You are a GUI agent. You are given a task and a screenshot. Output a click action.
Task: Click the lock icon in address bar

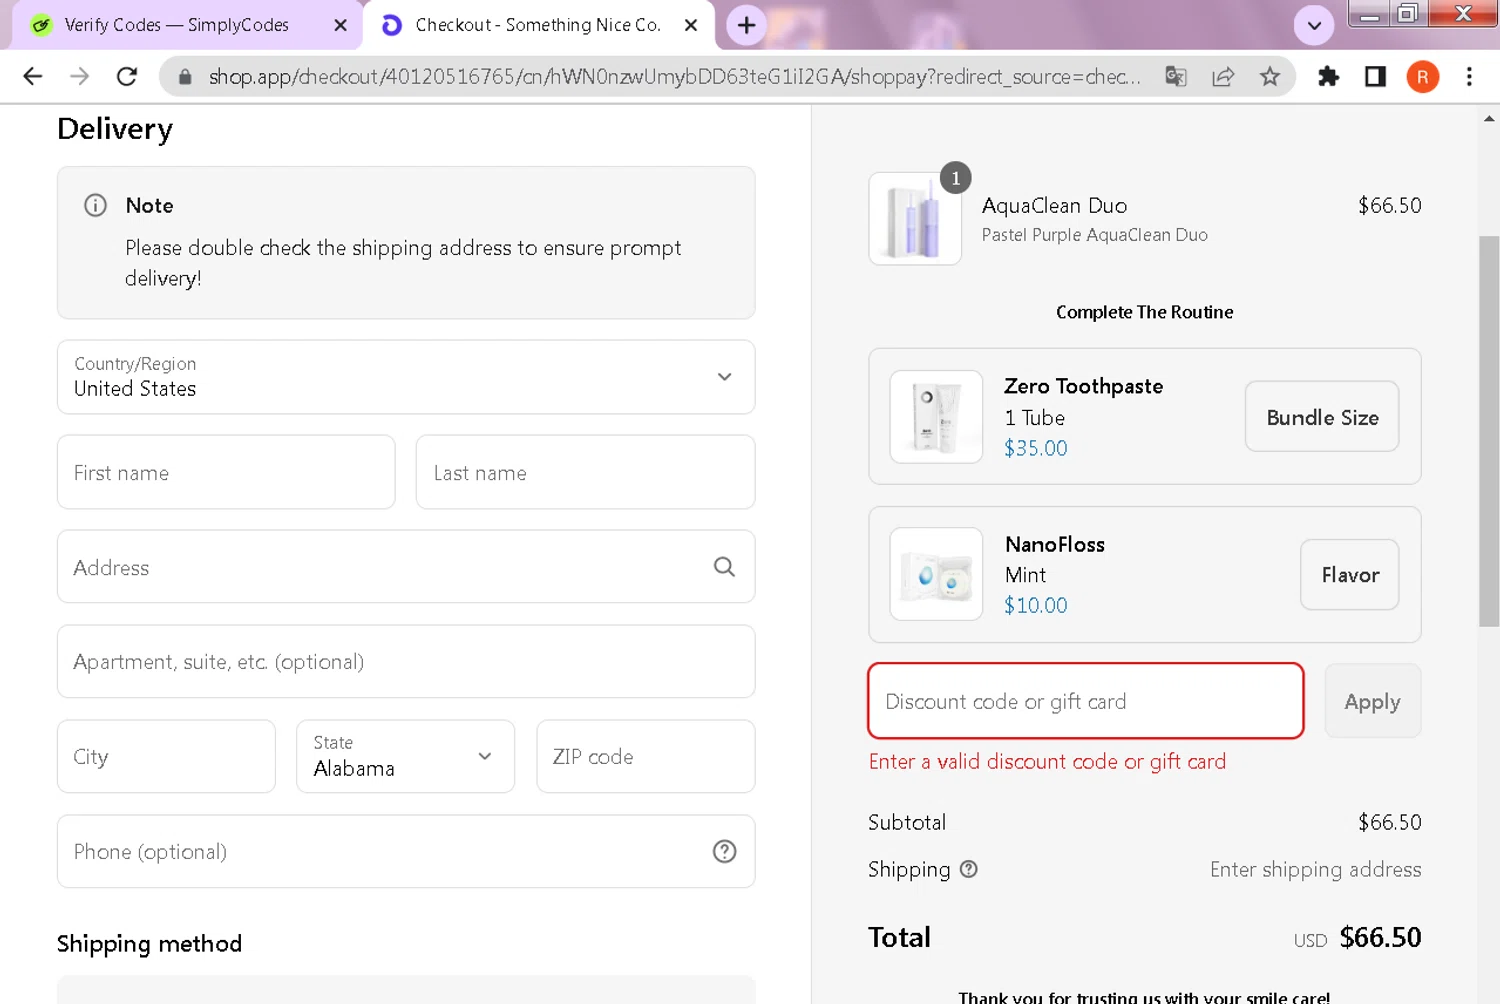click(185, 77)
